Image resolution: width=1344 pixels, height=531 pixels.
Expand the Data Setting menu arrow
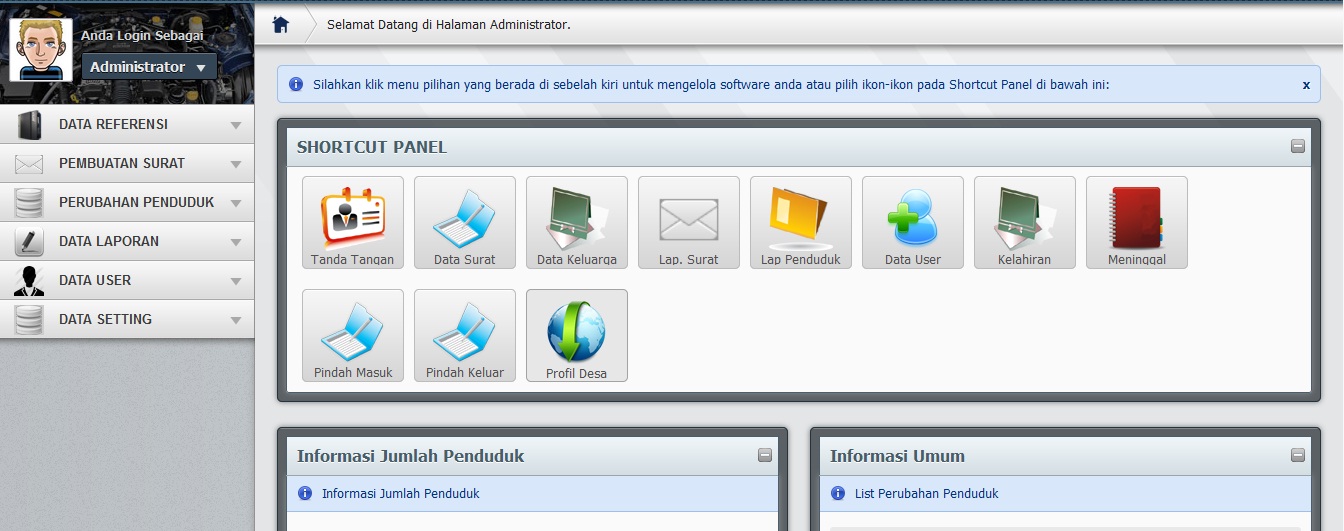pyautogui.click(x=236, y=321)
